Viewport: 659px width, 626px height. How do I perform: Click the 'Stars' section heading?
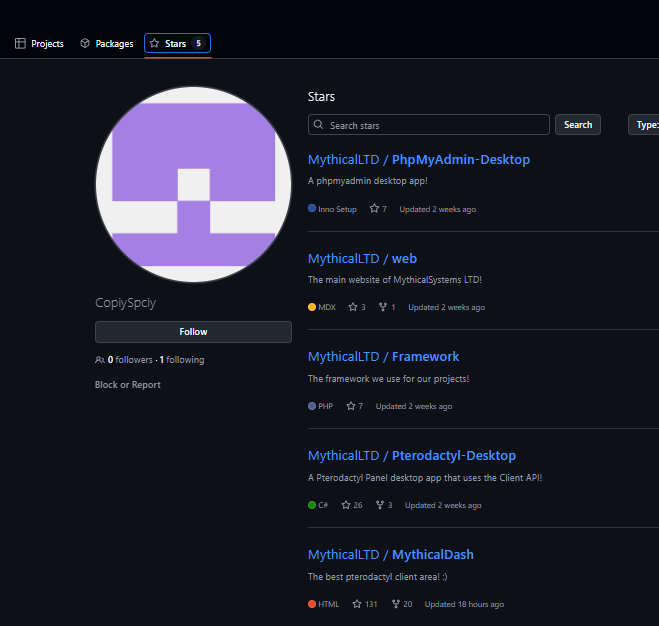(322, 97)
